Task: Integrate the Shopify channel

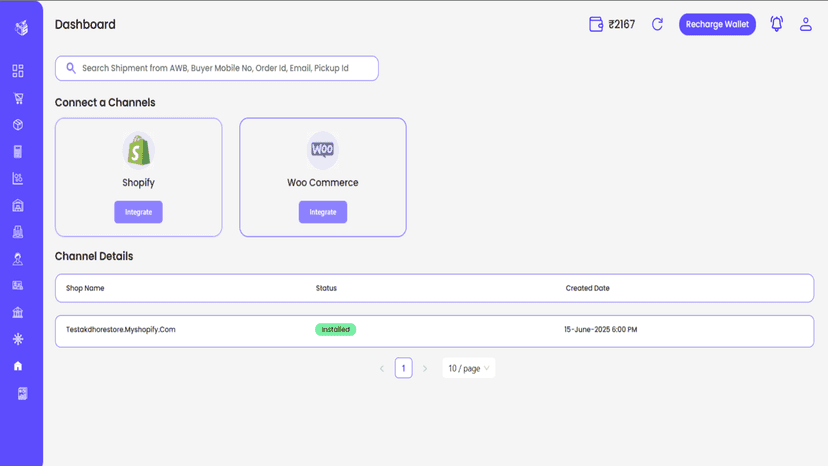Action: tap(138, 212)
